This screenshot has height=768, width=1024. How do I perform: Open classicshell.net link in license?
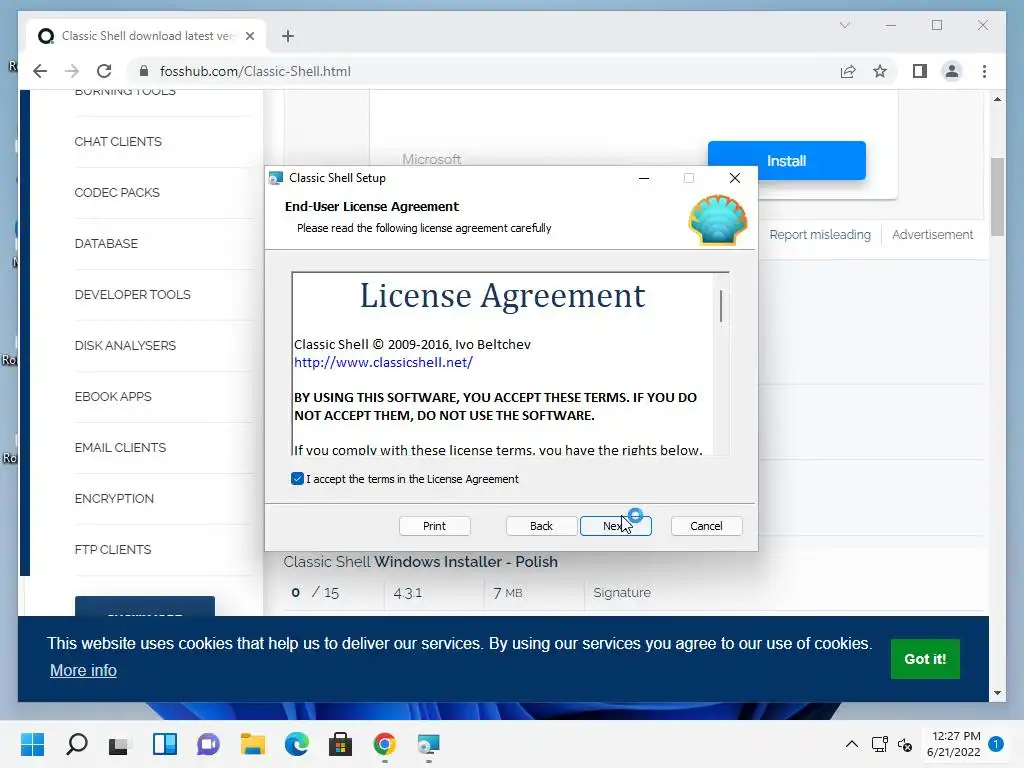coord(383,362)
